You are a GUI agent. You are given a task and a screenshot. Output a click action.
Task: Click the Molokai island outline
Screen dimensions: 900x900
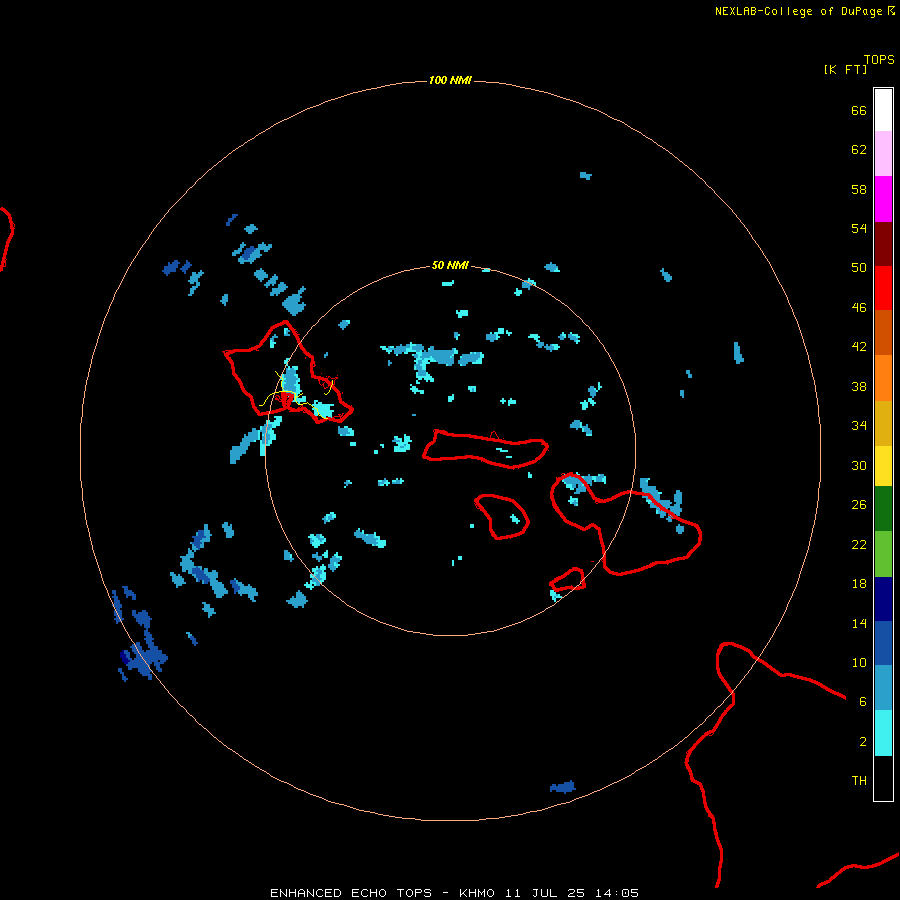[x=486, y=449]
